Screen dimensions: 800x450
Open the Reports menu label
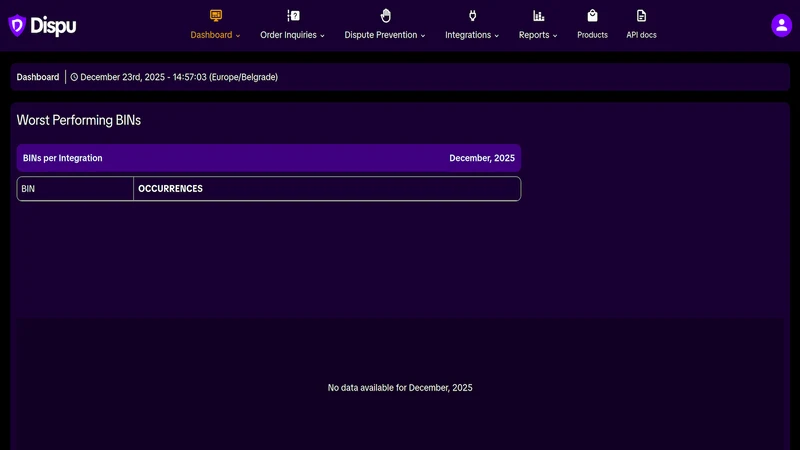[534, 35]
